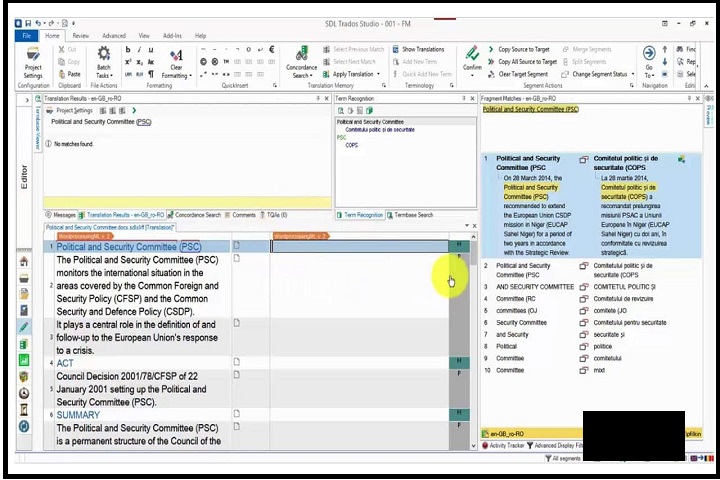The height and width of the screenshot is (480, 720).
Task: Switch to the Review ribbon tab
Action: tap(80, 35)
